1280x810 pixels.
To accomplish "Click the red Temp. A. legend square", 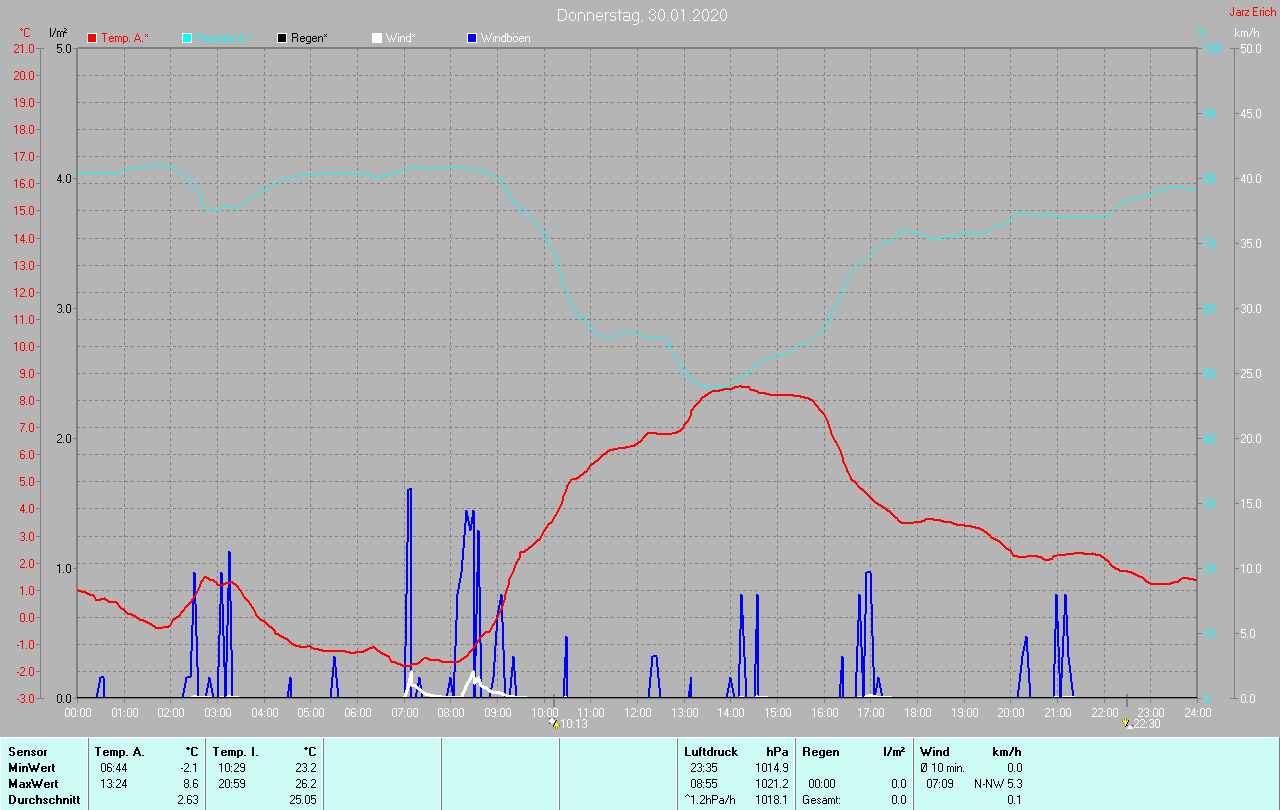I will point(92,38).
